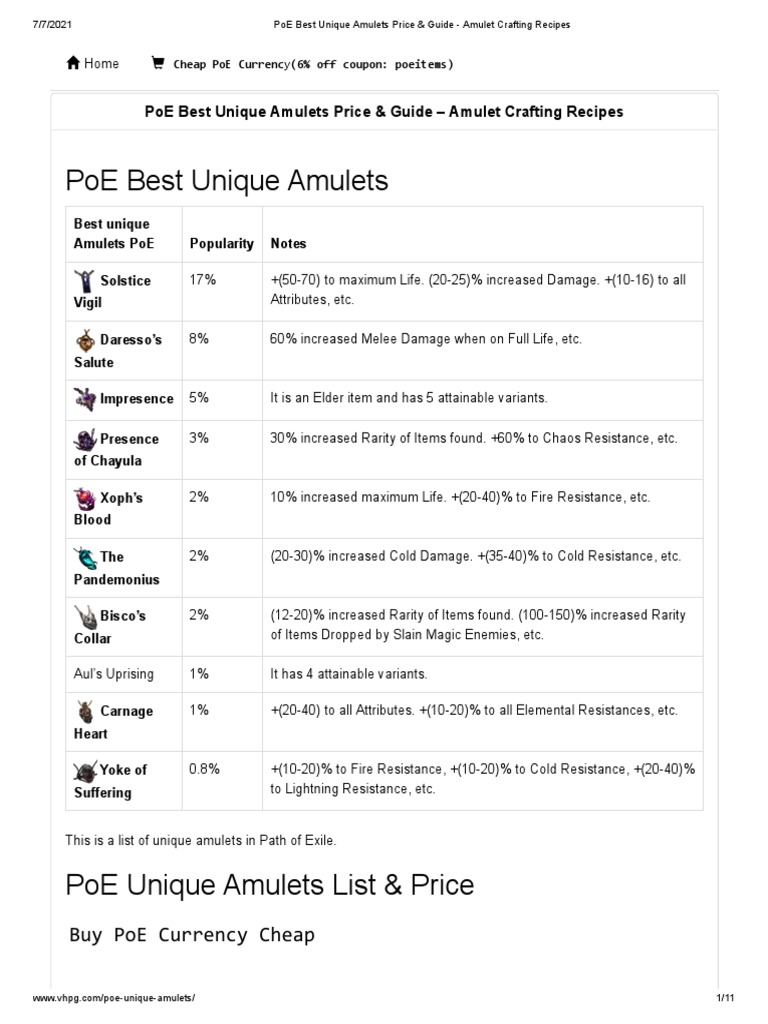Viewport: 768px width, 1024px height.
Task: Click the Bisco's Collar amulet icon
Action: click(x=85, y=615)
